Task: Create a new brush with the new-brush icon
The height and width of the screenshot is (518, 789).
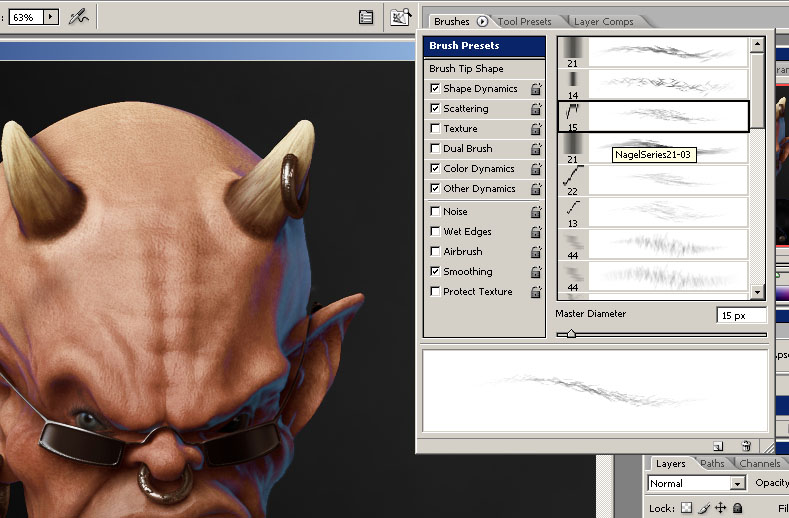Action: coord(718,446)
